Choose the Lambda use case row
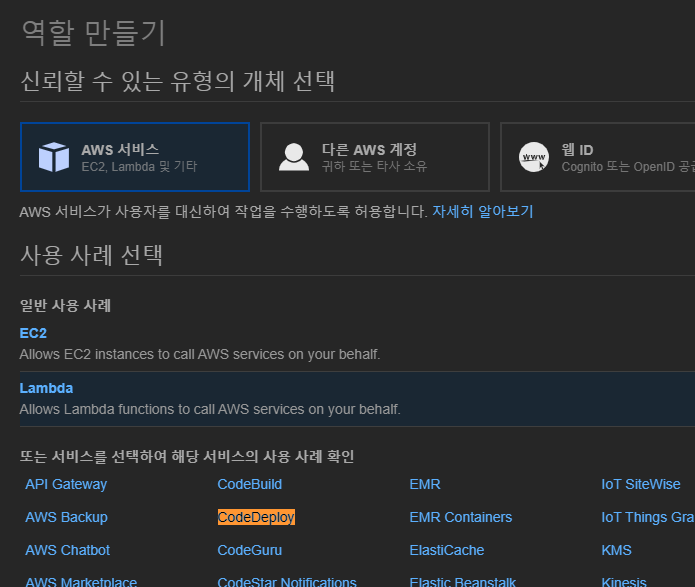The image size is (695, 587). (x=357, y=399)
